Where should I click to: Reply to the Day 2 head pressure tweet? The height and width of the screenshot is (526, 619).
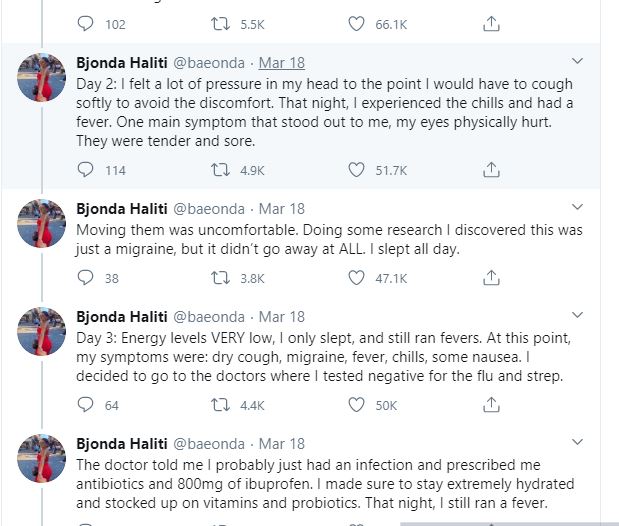click(x=85, y=170)
